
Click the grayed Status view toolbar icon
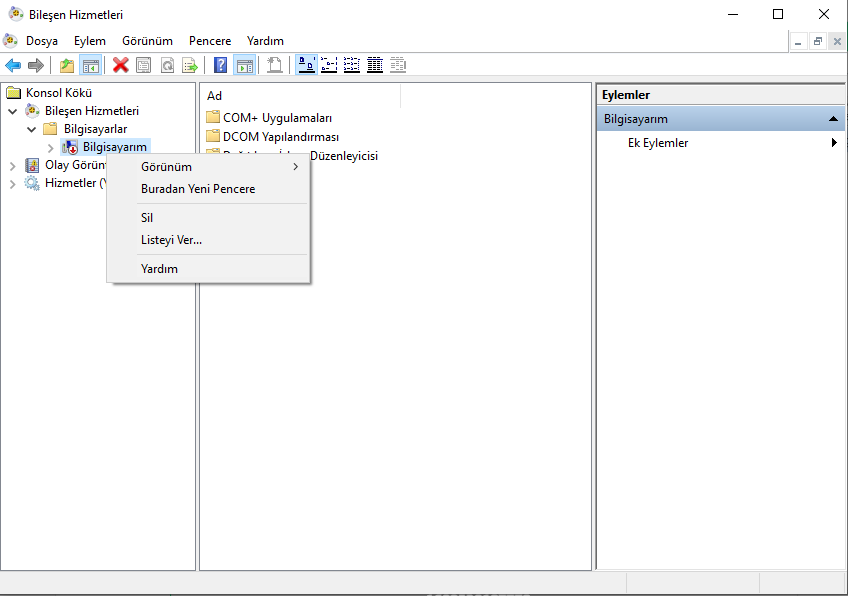pos(398,65)
